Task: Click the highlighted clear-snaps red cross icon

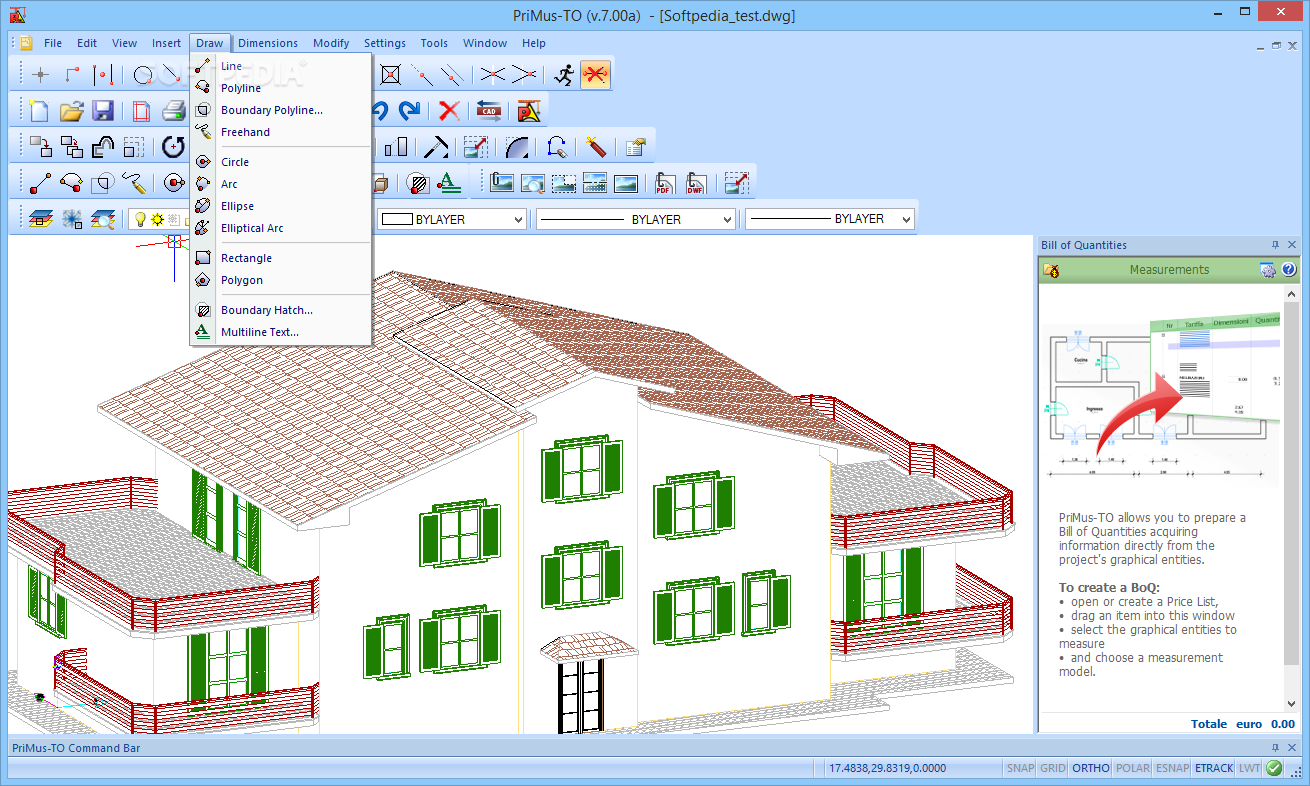Action: click(596, 74)
